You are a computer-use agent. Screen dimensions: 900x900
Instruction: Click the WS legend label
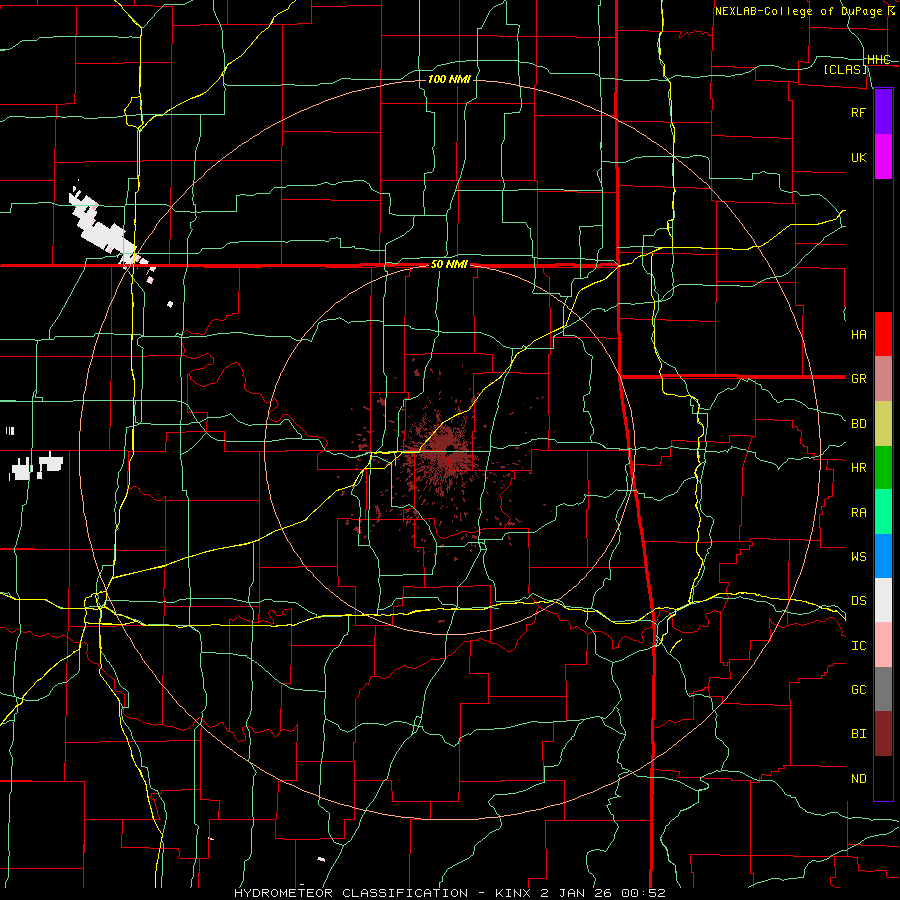pos(858,556)
